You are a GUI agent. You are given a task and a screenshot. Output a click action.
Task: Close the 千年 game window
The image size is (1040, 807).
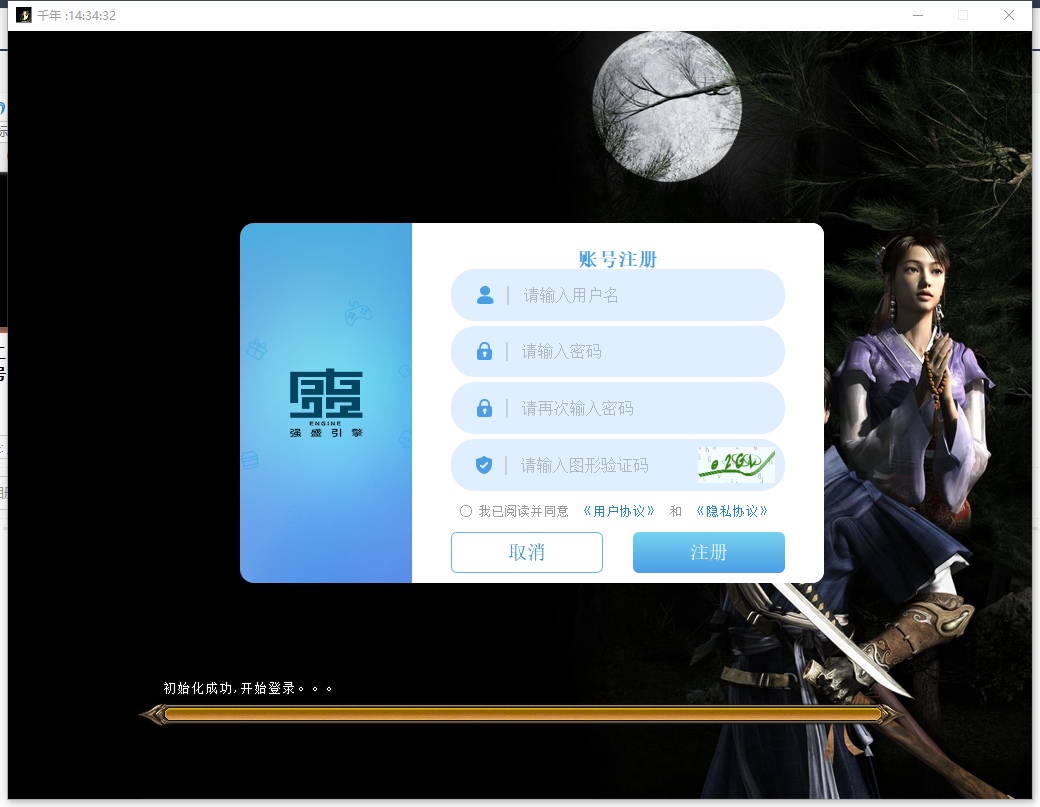pos(1009,15)
